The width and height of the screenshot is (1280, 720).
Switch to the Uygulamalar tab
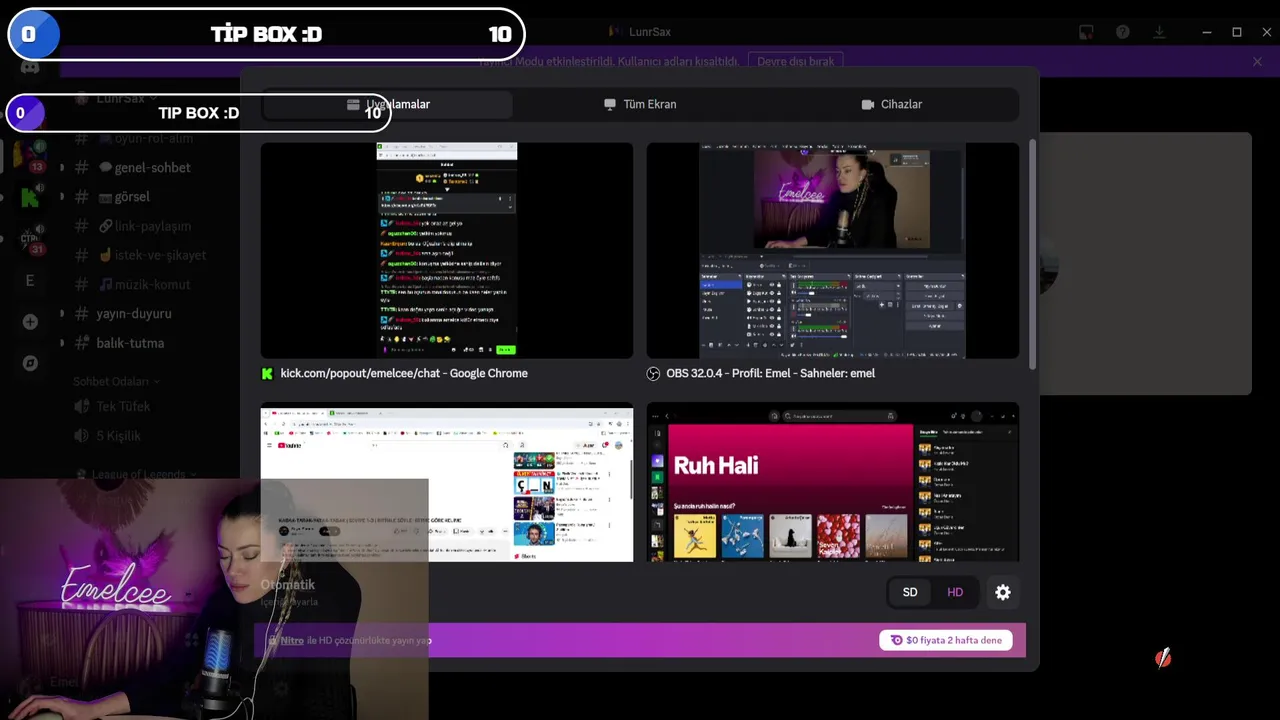[388, 104]
